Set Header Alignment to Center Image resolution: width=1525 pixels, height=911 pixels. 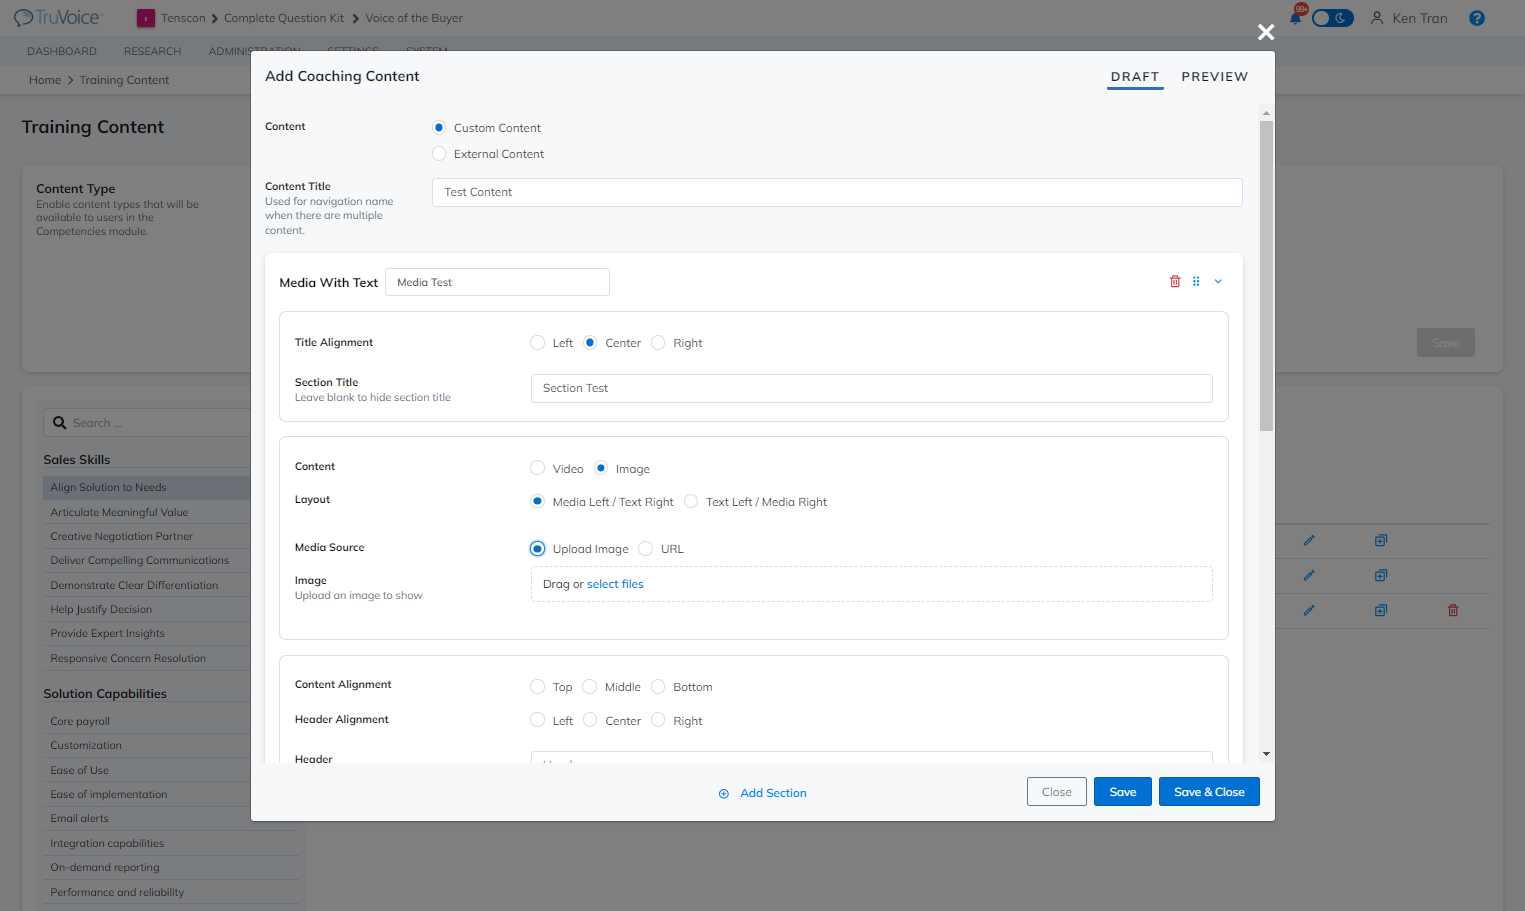[x=590, y=721]
